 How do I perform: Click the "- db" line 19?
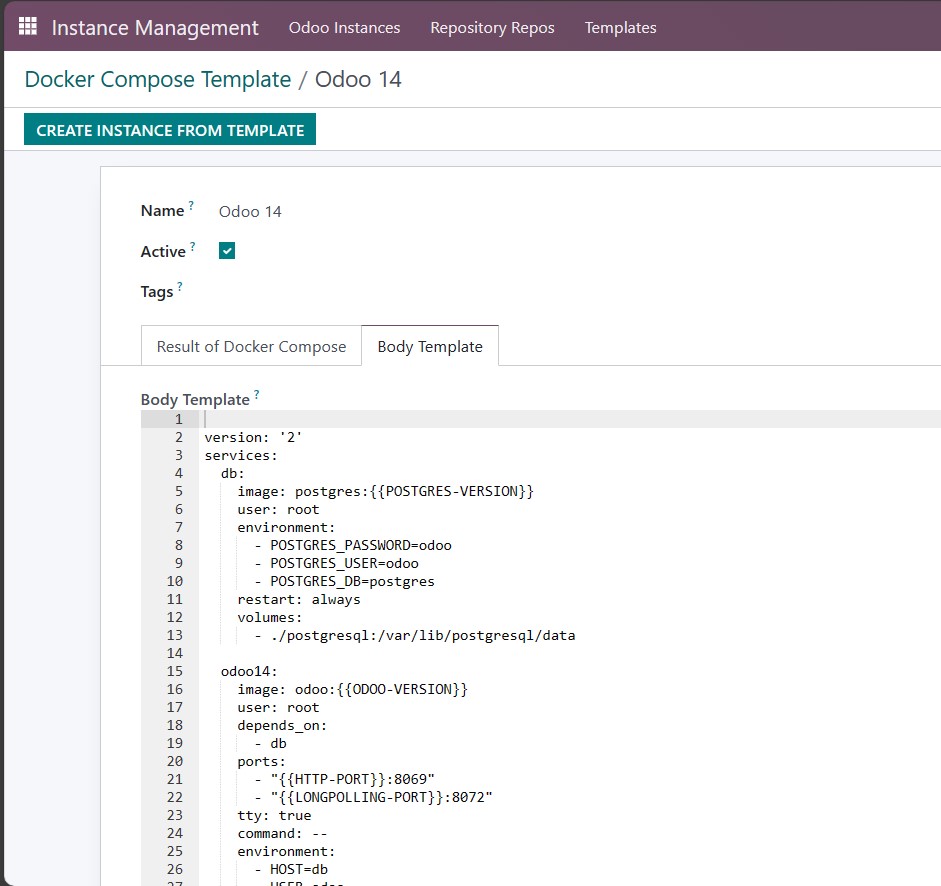pos(270,743)
